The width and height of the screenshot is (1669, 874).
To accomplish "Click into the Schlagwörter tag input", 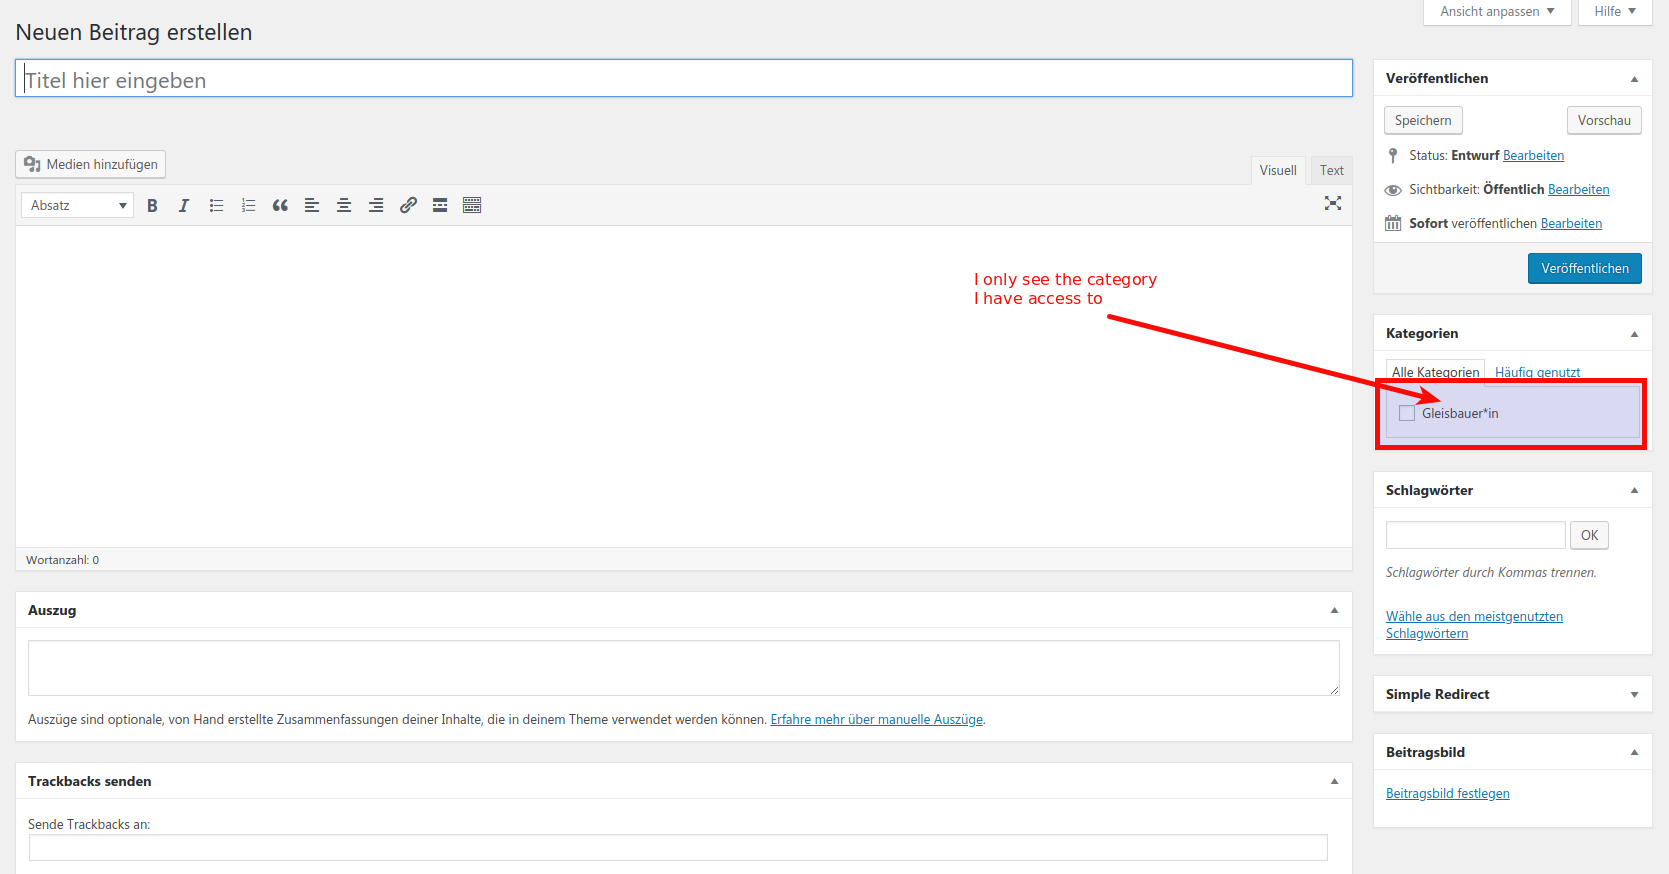I will (x=1475, y=535).
